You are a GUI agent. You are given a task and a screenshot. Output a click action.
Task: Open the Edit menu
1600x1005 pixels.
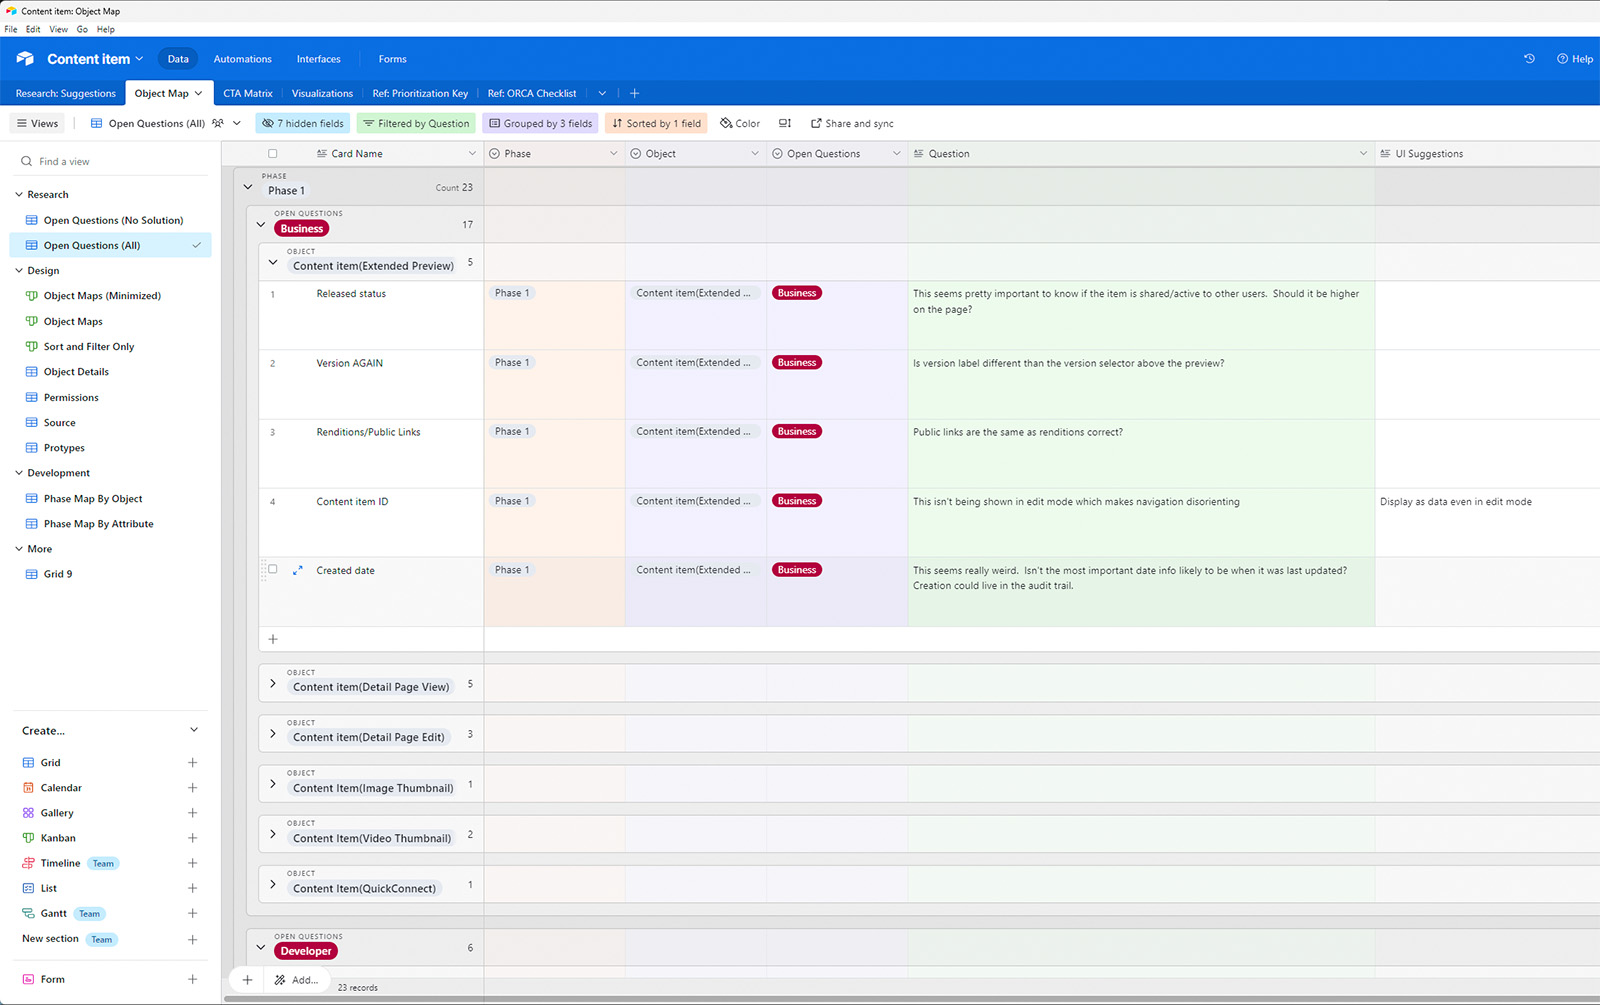click(33, 29)
